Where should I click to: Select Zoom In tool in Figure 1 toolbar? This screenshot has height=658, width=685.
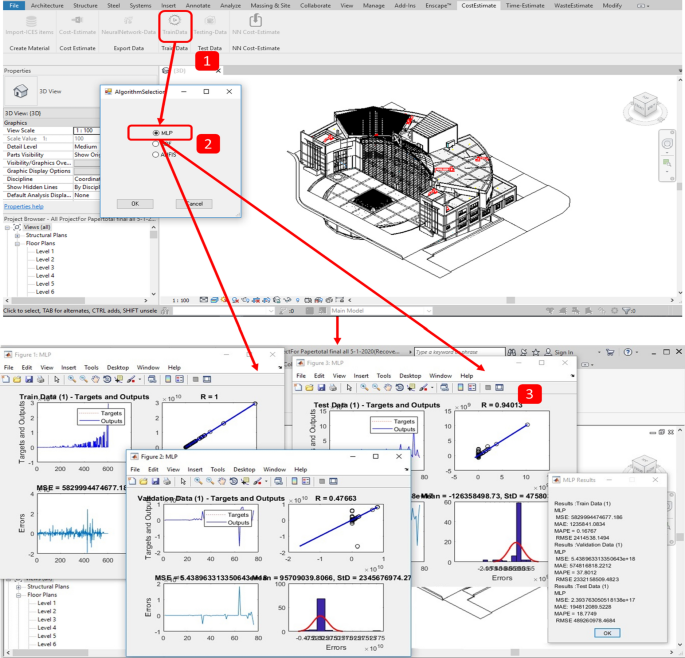[x=72, y=379]
